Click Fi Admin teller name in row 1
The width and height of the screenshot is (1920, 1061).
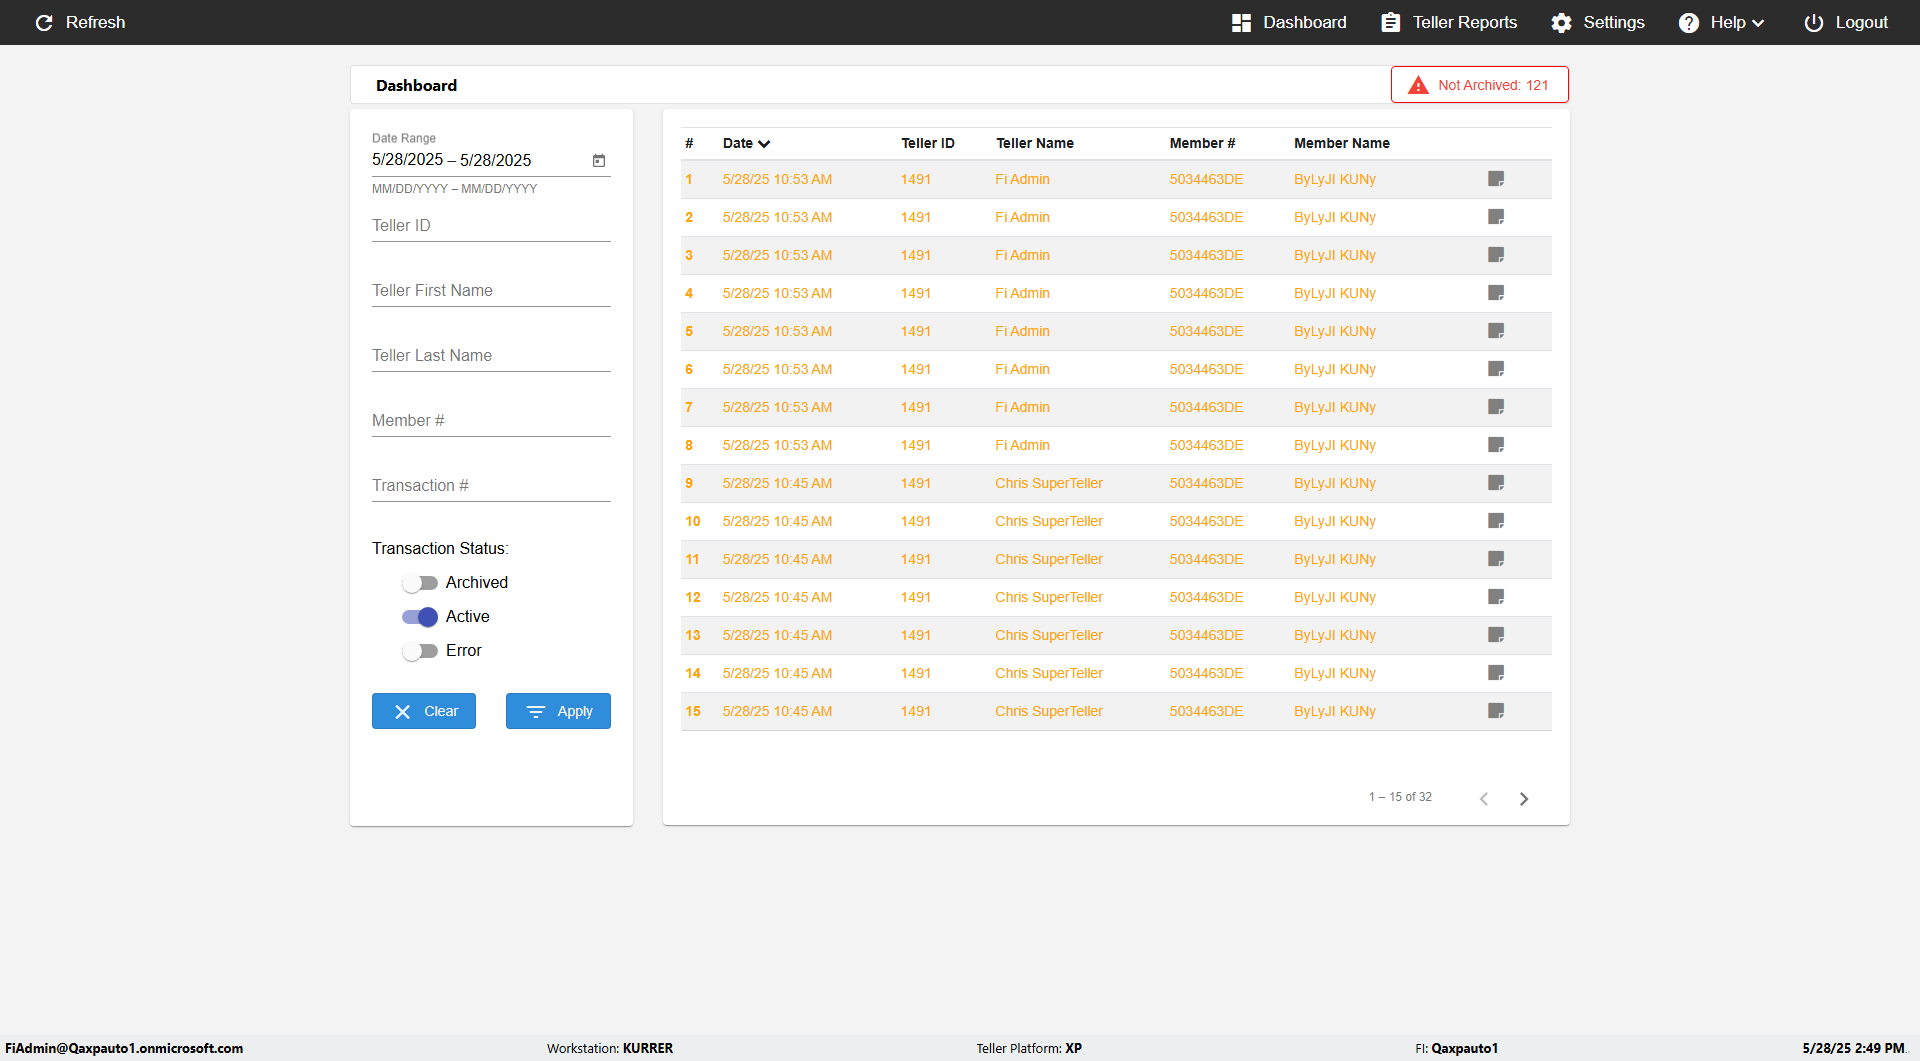click(x=1022, y=179)
